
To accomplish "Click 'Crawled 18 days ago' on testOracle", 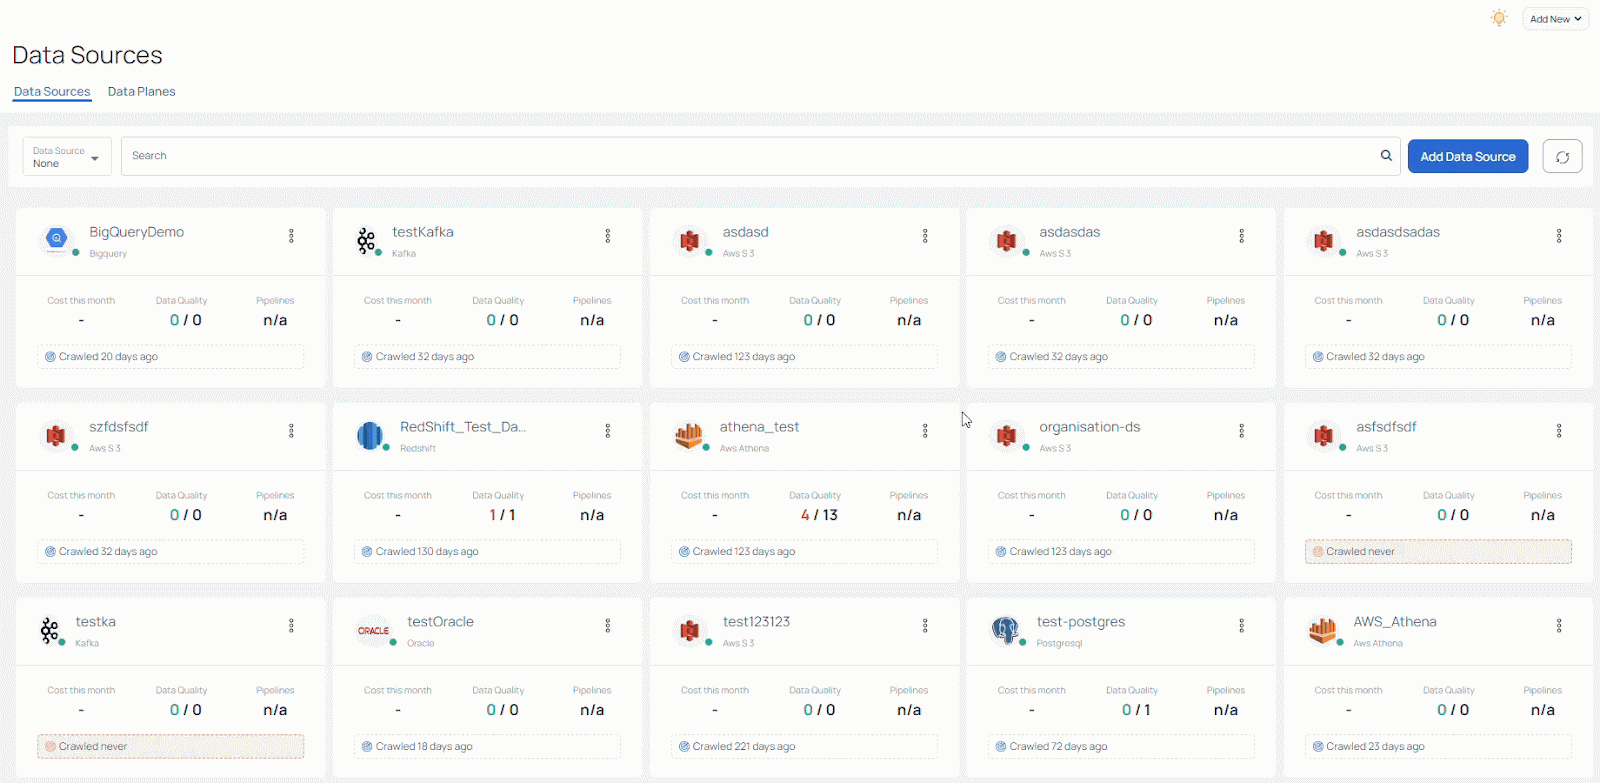I will [x=487, y=746].
